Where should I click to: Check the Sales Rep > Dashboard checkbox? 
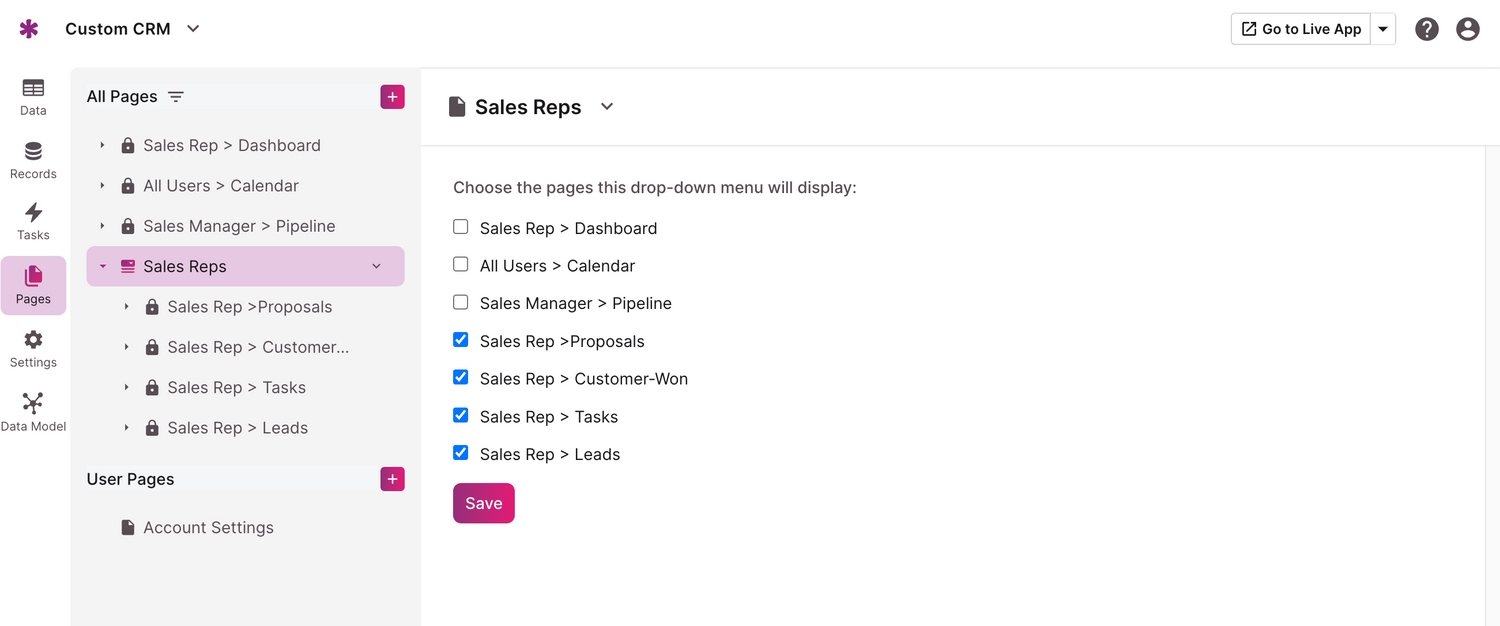pyautogui.click(x=461, y=227)
